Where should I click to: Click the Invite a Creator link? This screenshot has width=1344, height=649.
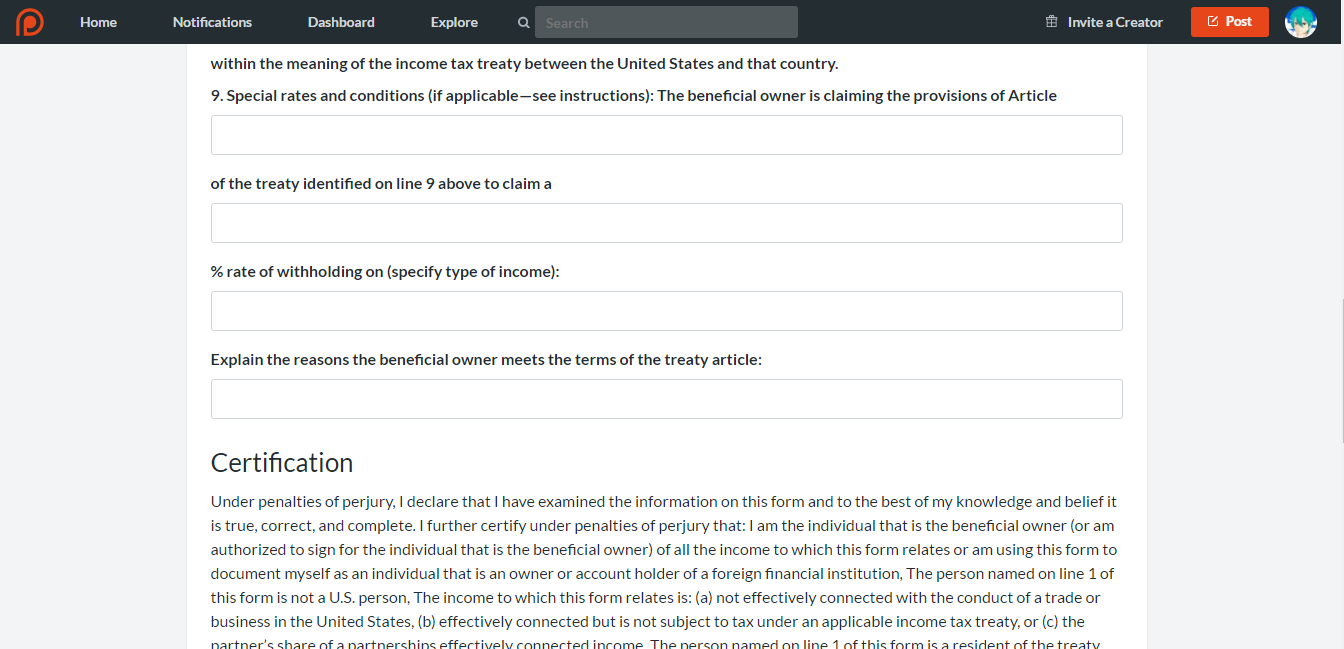point(1115,22)
